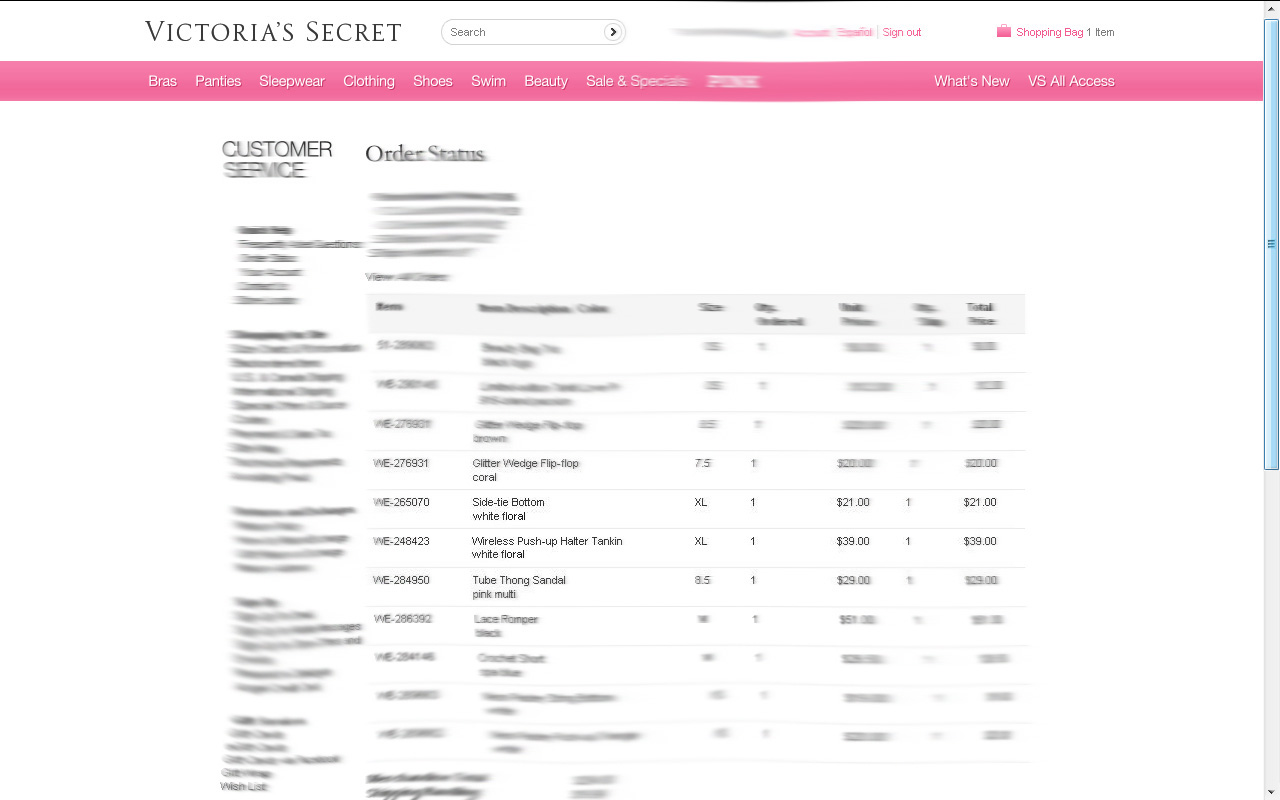Select size XL in Side-tie Bottom row
The image size is (1280, 800).
pos(700,502)
